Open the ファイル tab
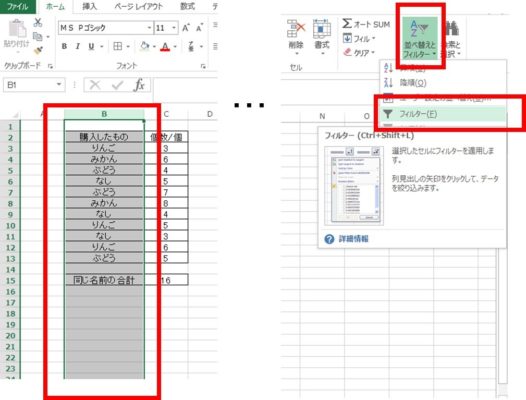The width and height of the screenshot is (526, 400). click(x=17, y=6)
